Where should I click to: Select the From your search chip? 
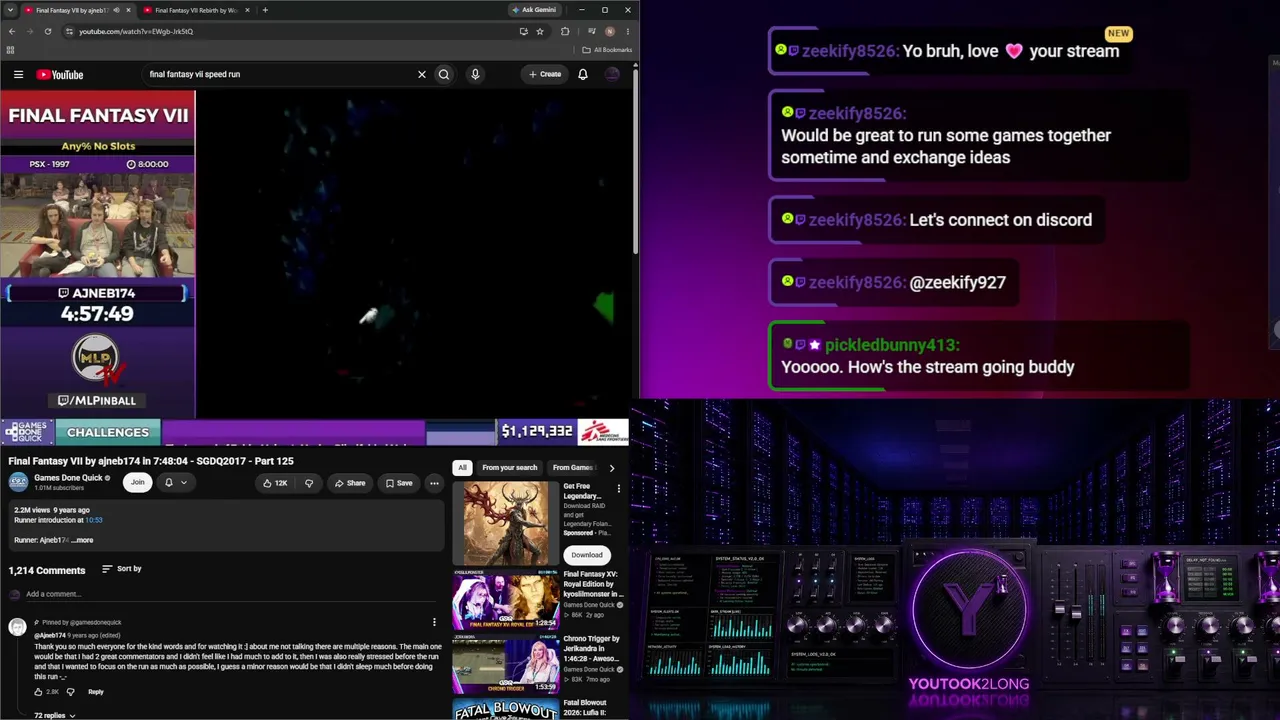point(510,468)
